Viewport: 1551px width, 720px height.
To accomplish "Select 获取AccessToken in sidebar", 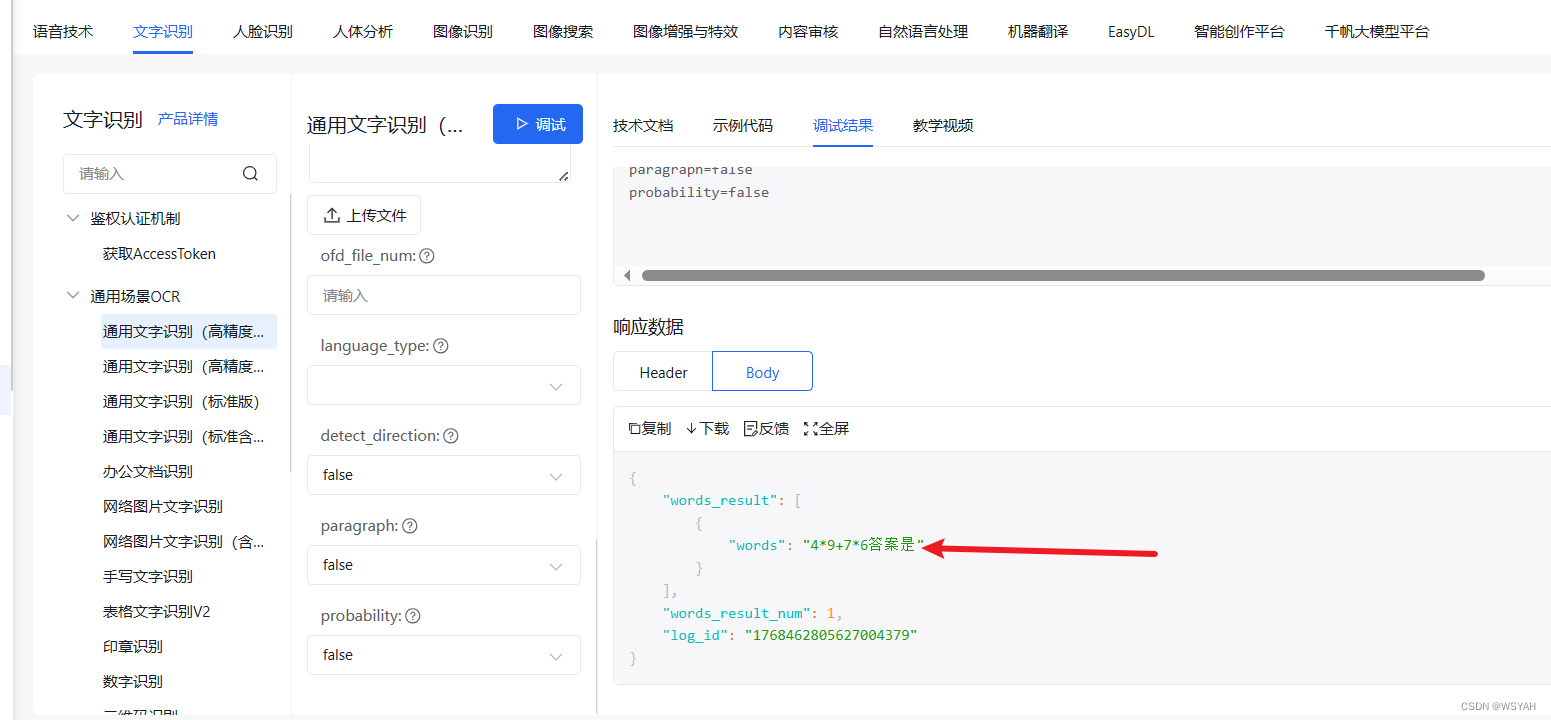I will (x=159, y=254).
